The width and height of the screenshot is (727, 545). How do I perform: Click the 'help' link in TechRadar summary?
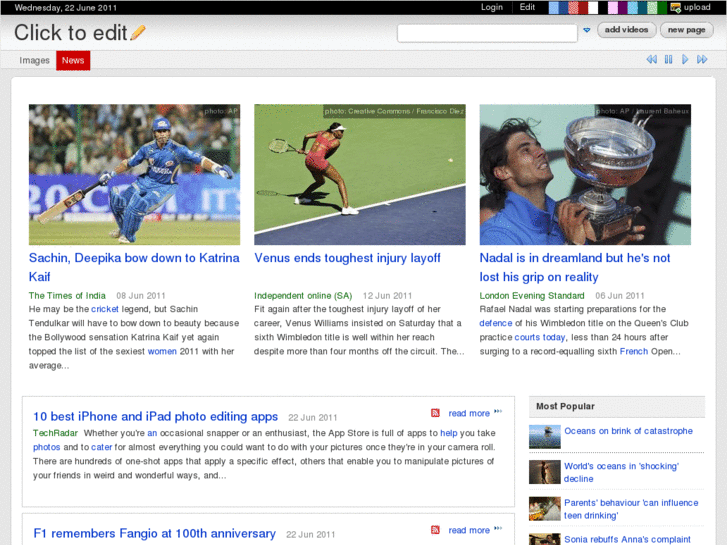[x=448, y=433]
